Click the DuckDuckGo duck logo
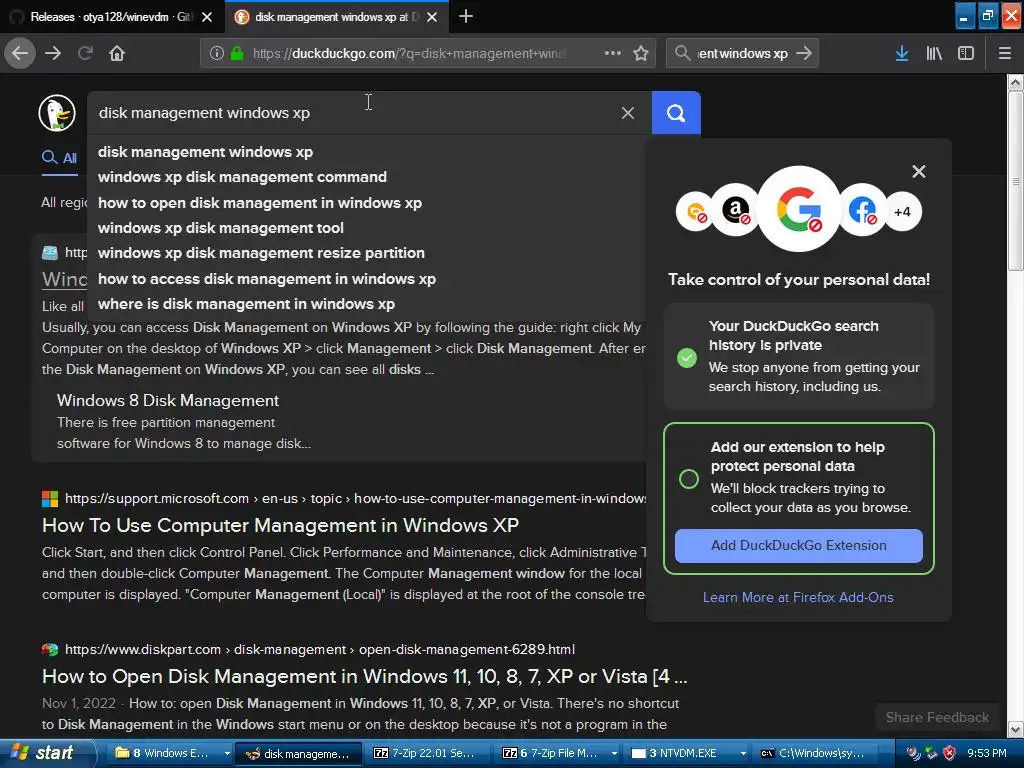Viewport: 1024px width, 768px height. click(57, 112)
